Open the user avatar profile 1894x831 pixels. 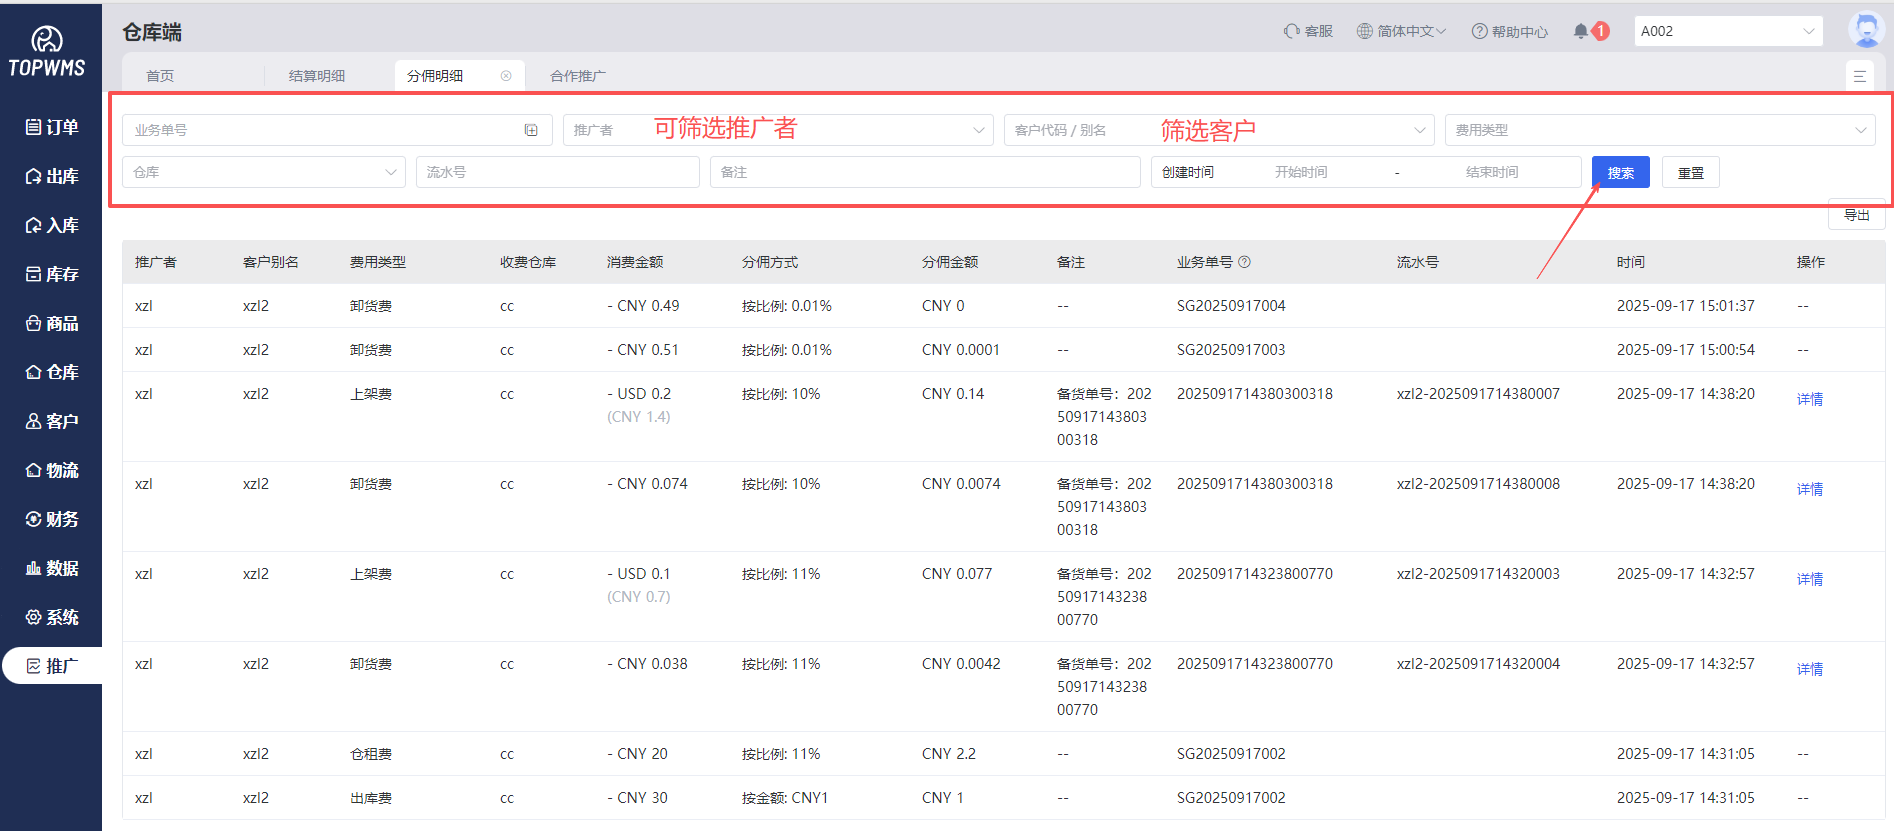tap(1865, 30)
